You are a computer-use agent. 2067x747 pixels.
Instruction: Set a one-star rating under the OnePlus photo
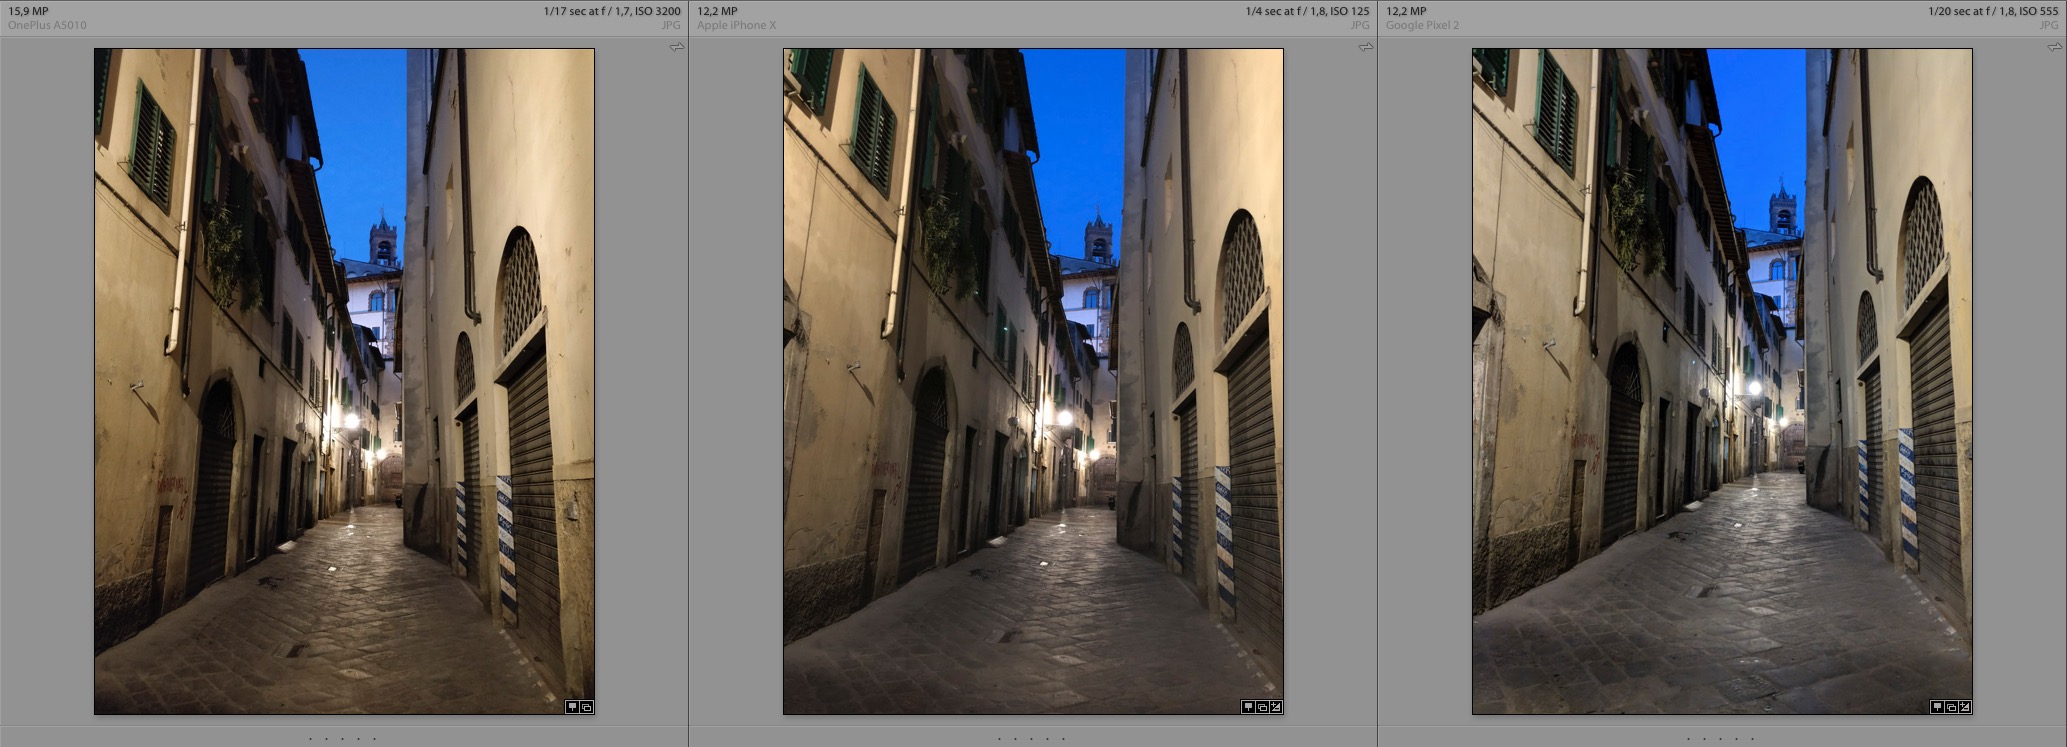[311, 739]
